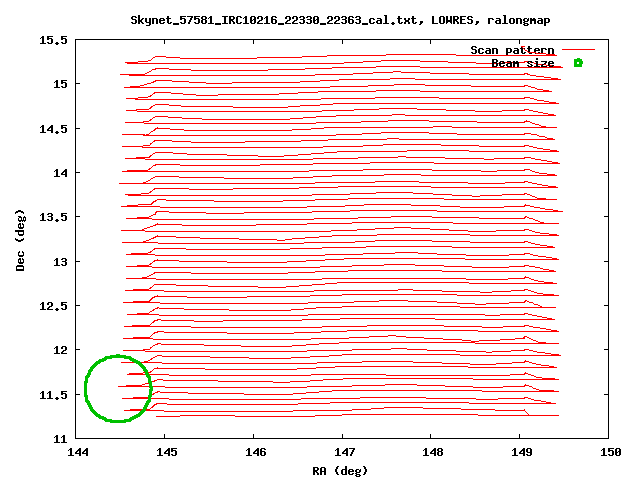
Task: Click the 14.5 tick label on Dec axis
Action: 53,129
